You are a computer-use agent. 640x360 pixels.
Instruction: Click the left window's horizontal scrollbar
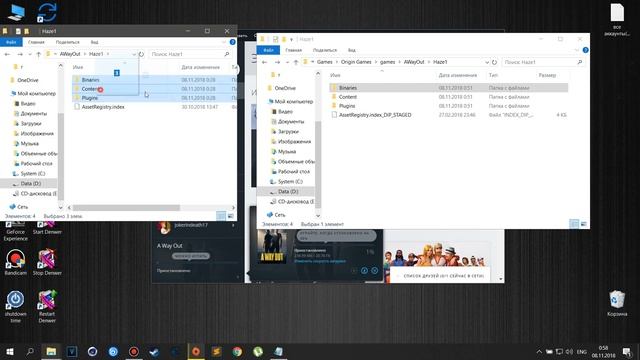point(127,208)
